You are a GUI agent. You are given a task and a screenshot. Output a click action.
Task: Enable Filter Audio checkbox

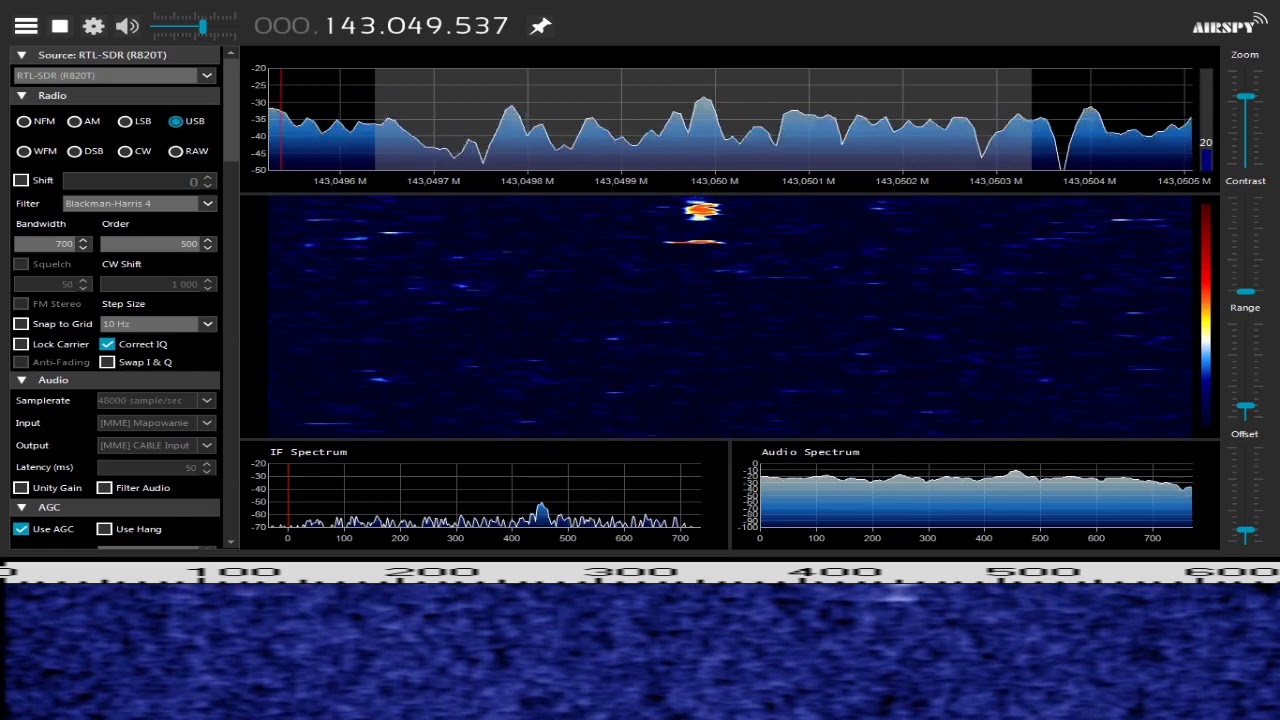[104, 488]
